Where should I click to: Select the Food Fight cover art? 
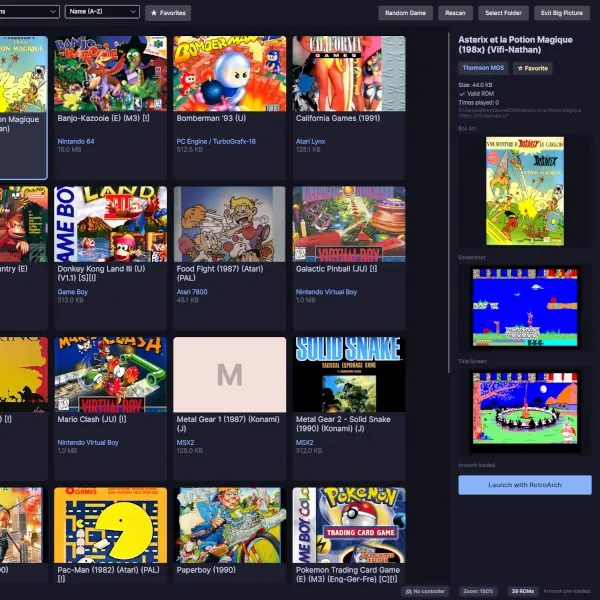point(230,224)
